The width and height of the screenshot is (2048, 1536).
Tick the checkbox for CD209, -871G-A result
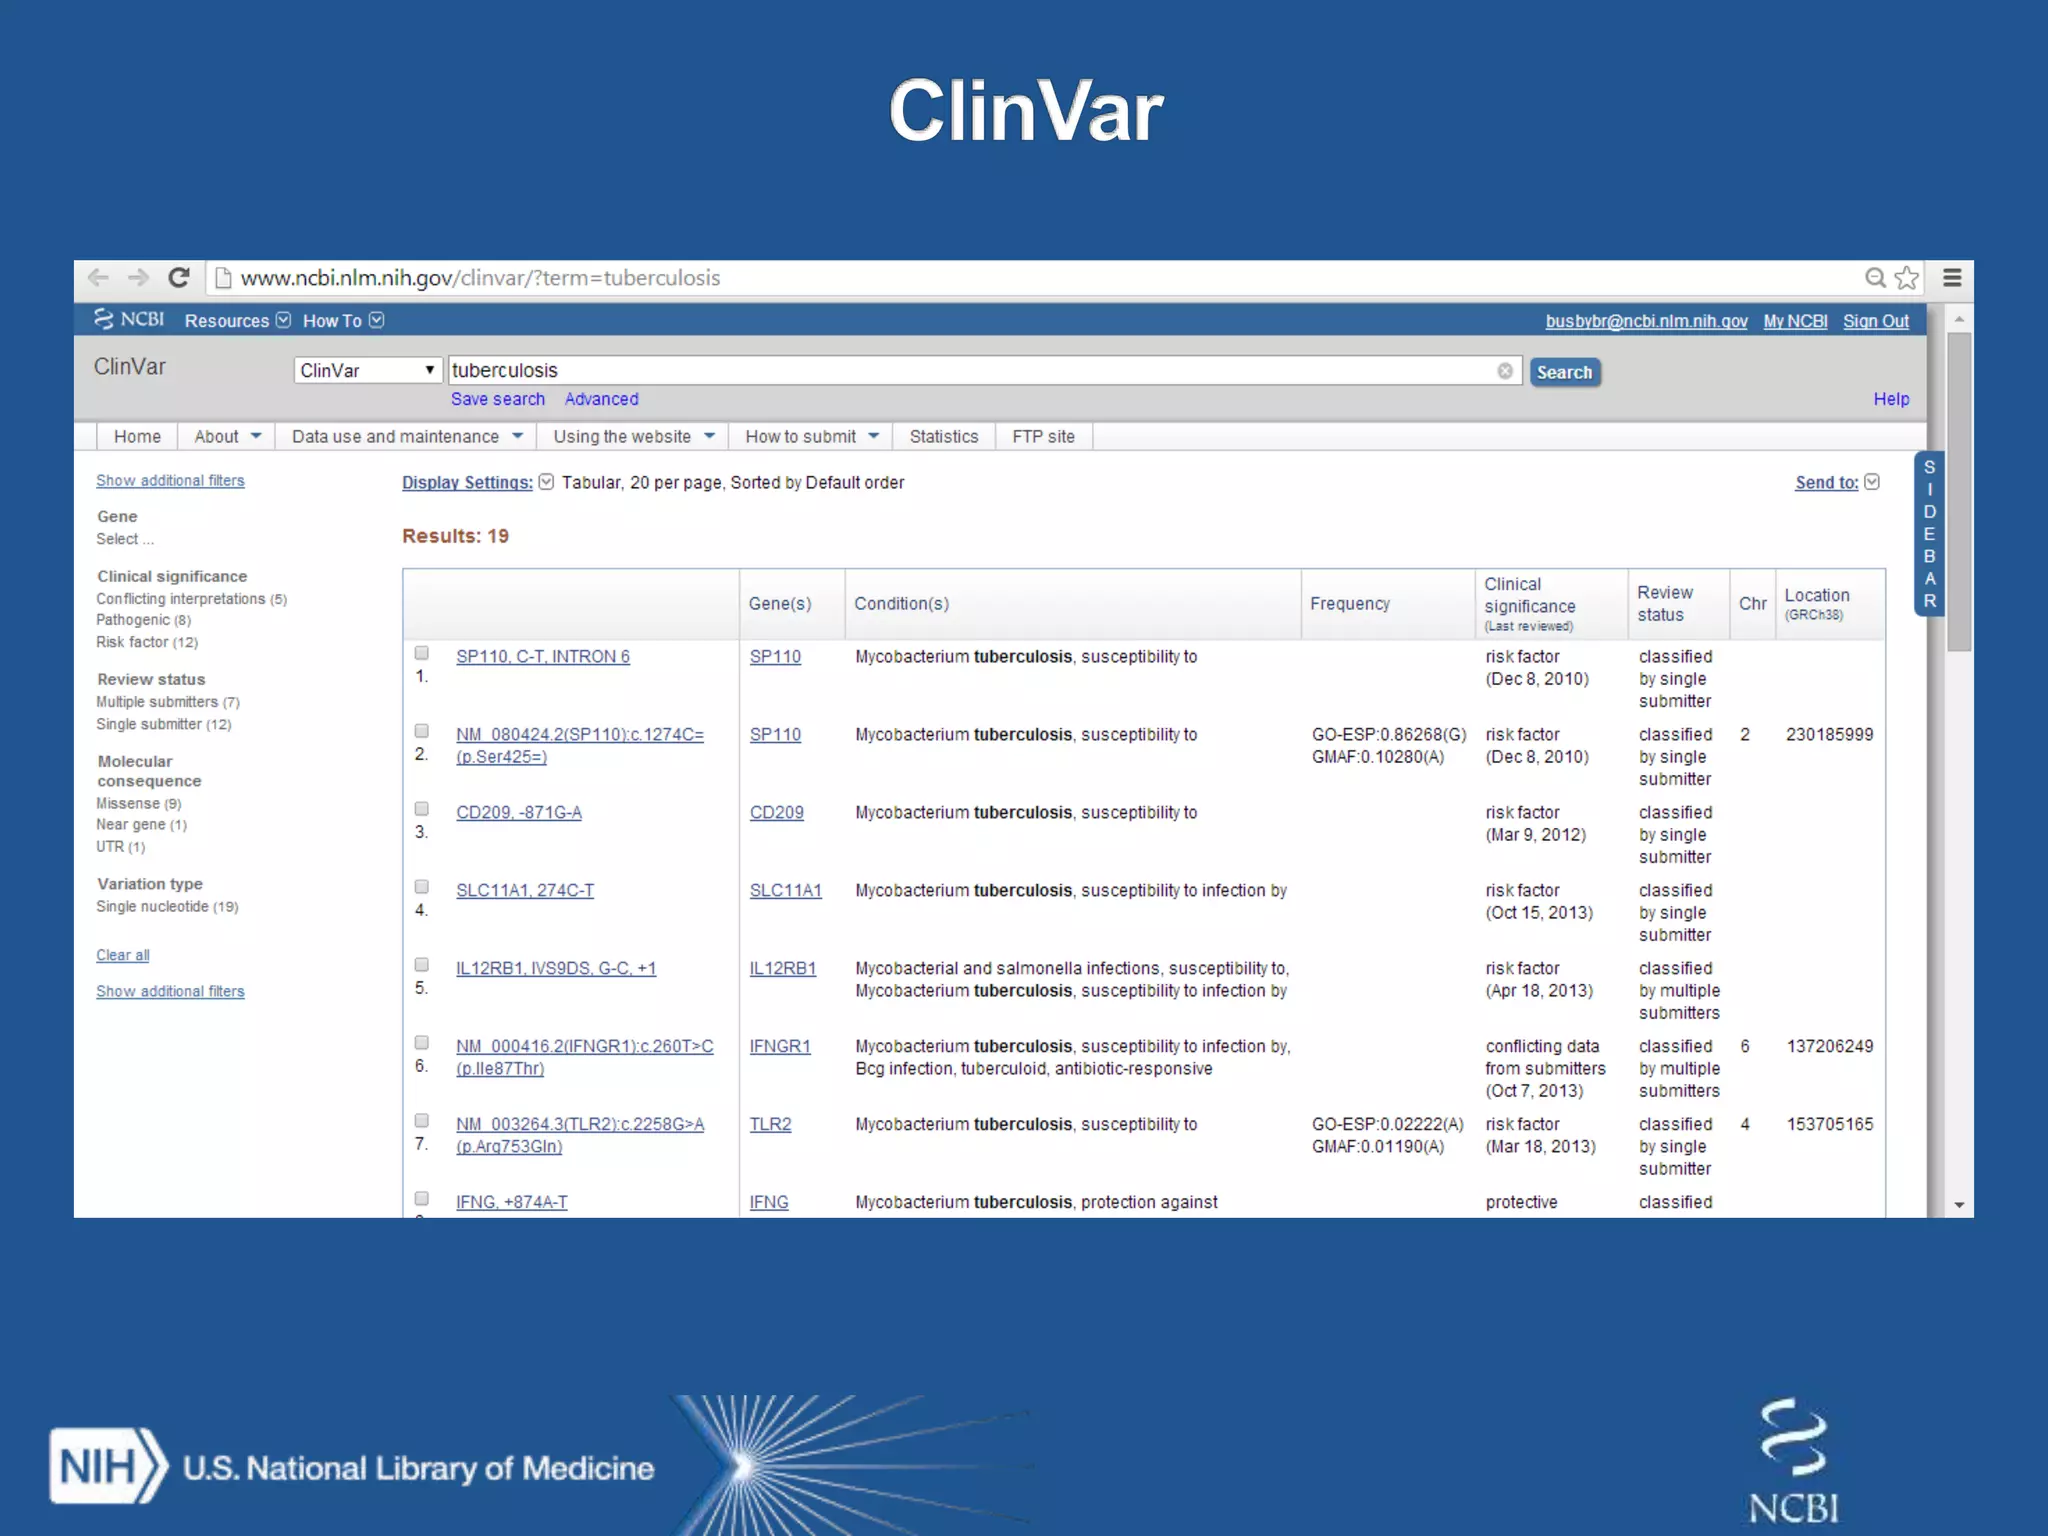[x=422, y=809]
